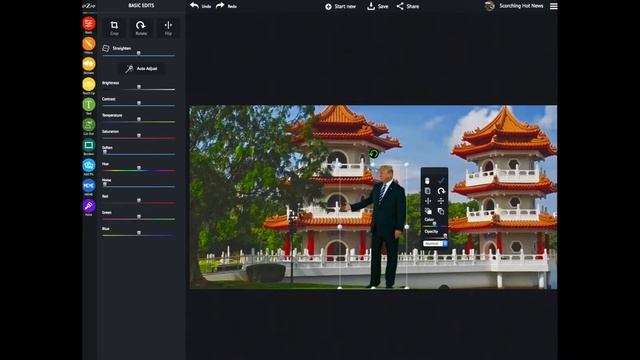The image size is (640, 360).
Task: Click the Brightness slider handle
Action: 139,87
